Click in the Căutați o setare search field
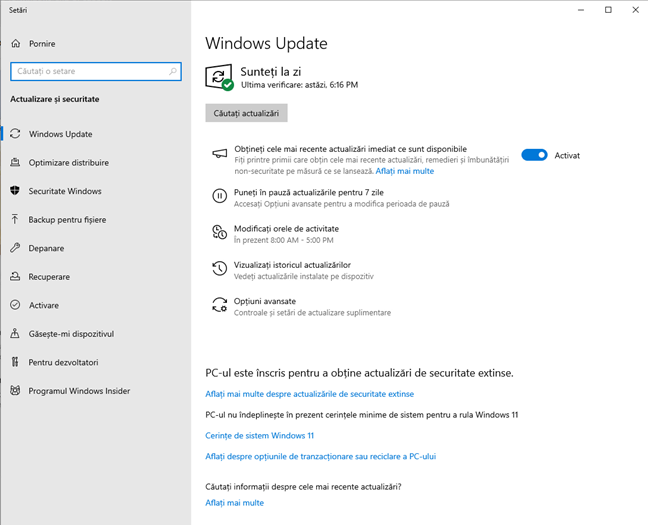The width and height of the screenshot is (648, 525). 88,72
